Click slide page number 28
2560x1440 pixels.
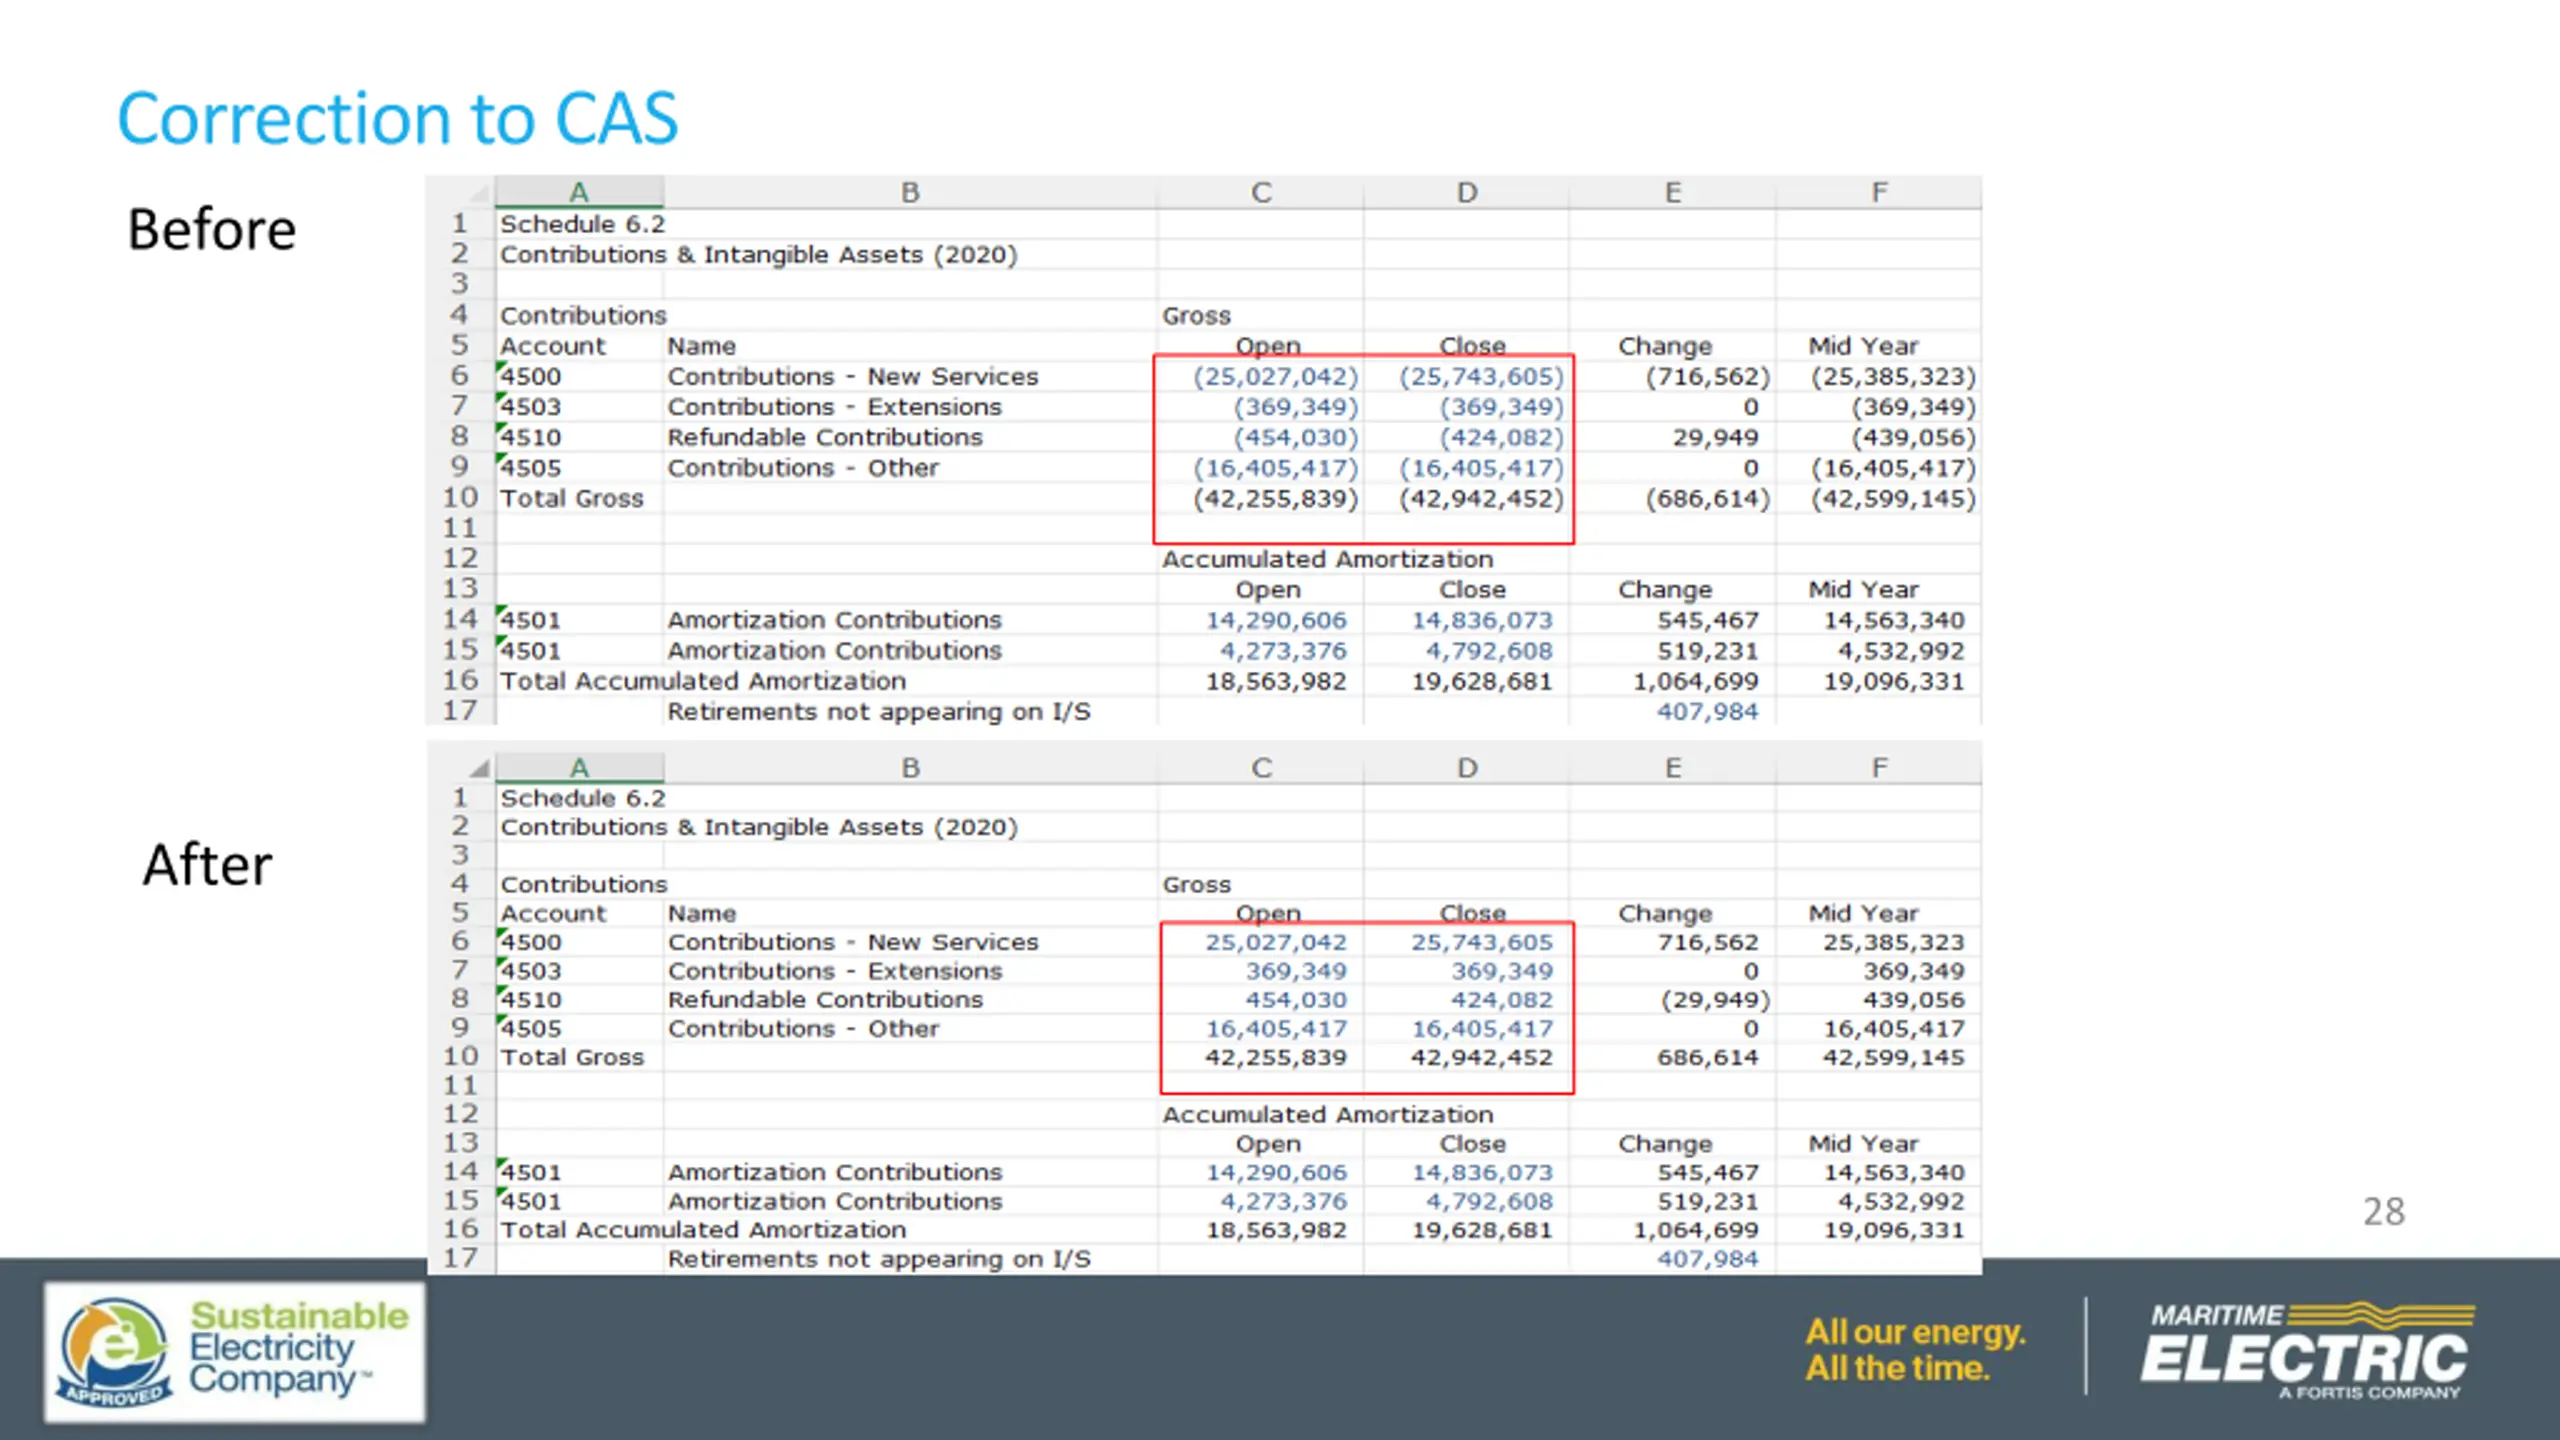click(2384, 1212)
